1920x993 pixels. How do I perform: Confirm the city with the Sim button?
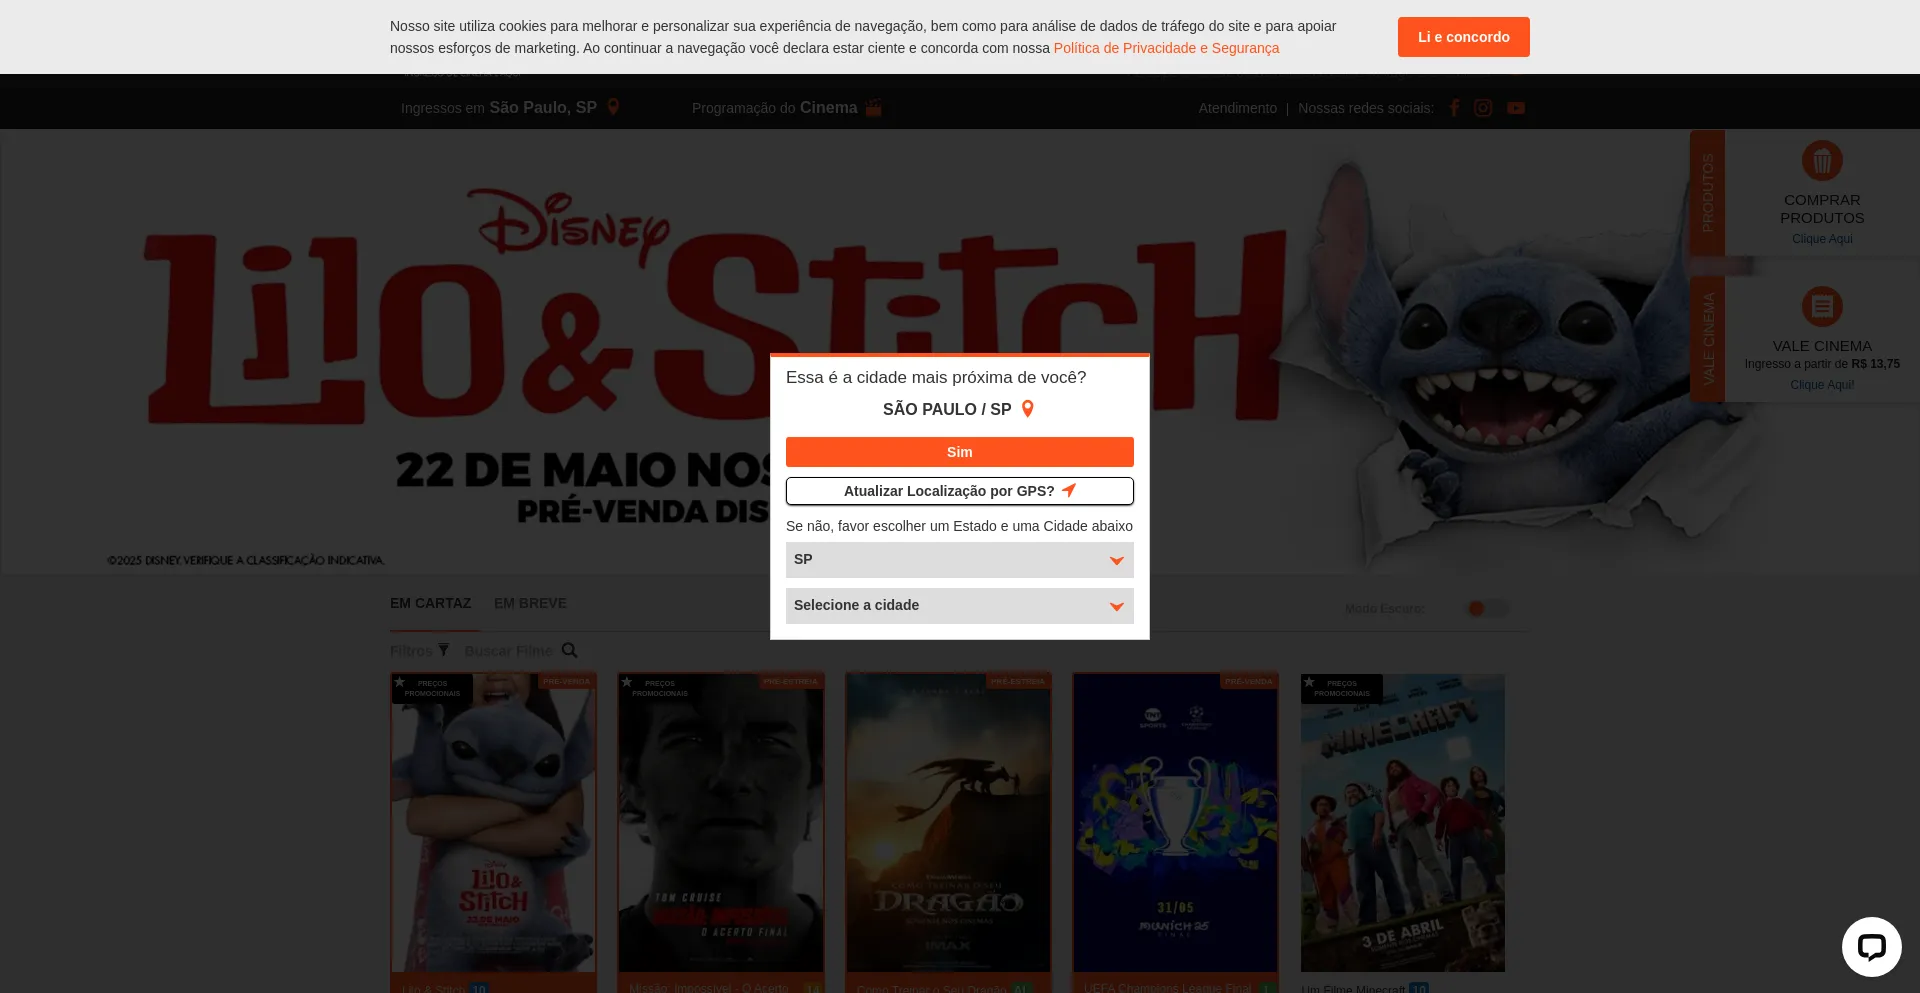(960, 452)
